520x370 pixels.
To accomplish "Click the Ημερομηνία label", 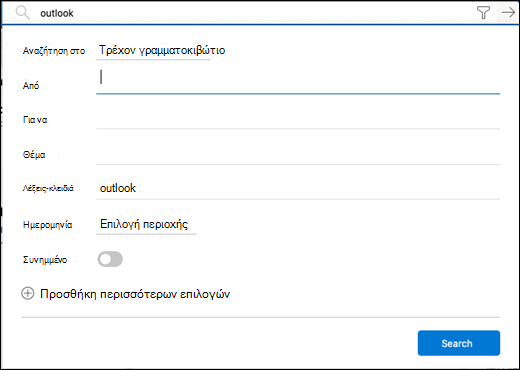I will tap(47, 225).
